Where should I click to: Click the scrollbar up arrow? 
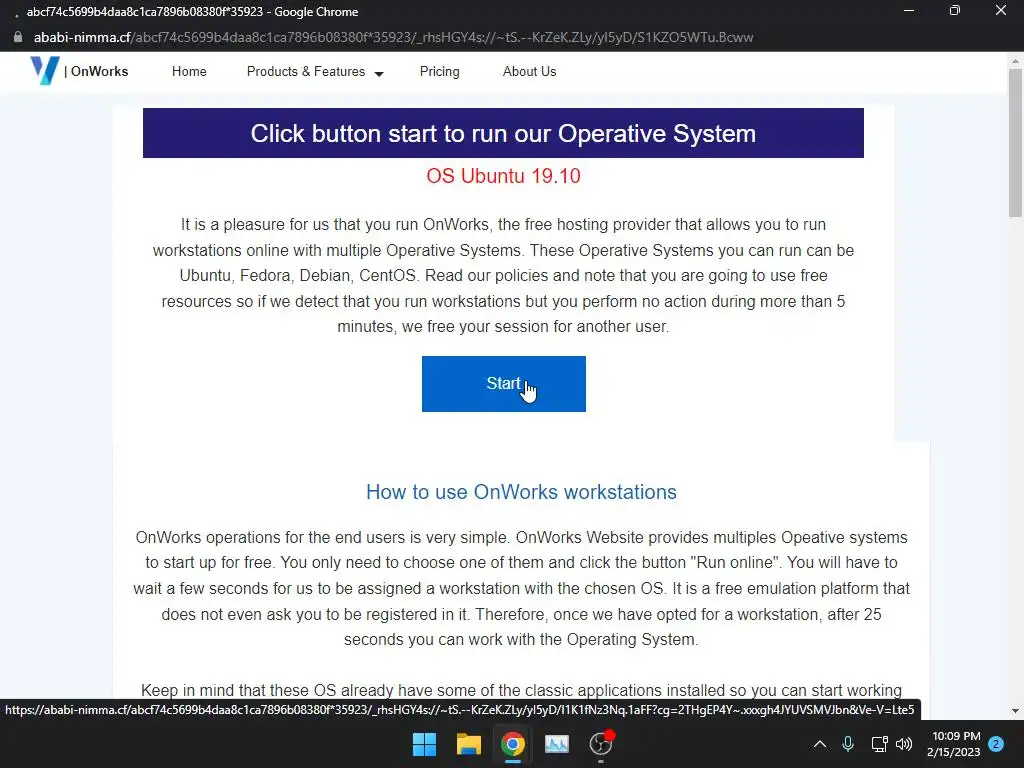pos(1015,61)
